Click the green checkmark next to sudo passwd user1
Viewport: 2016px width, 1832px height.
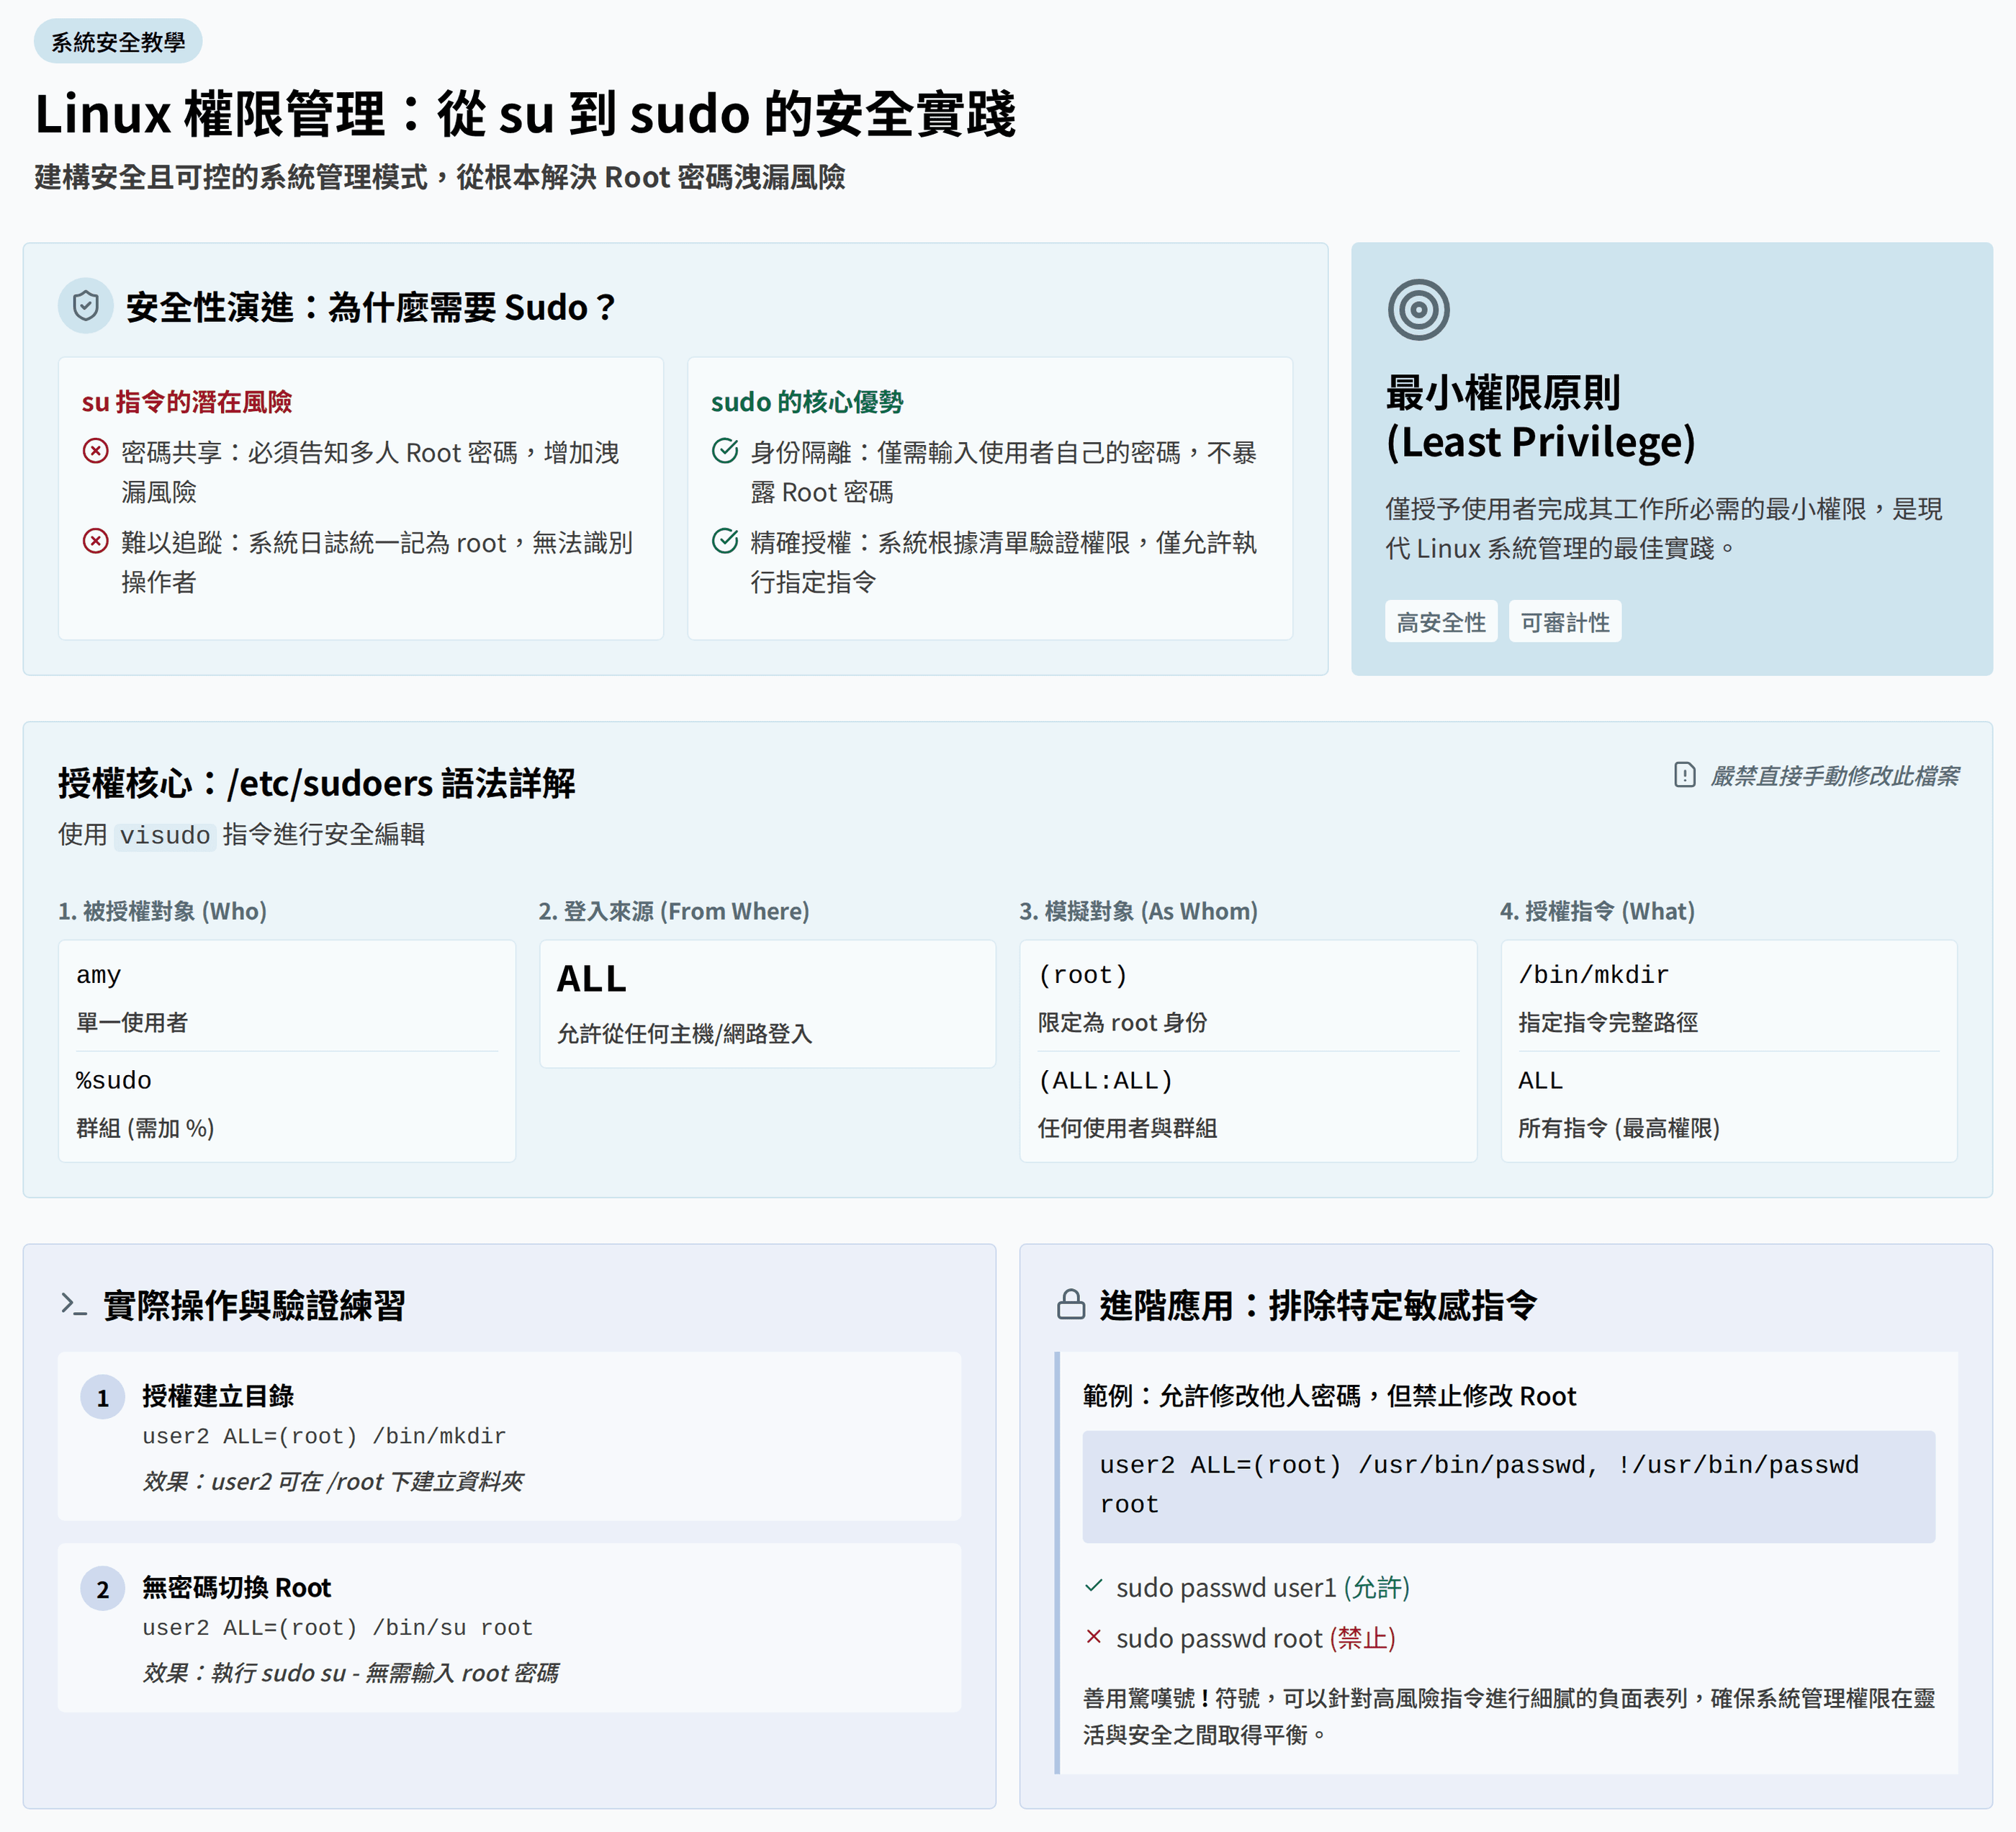pyautogui.click(x=1093, y=1586)
